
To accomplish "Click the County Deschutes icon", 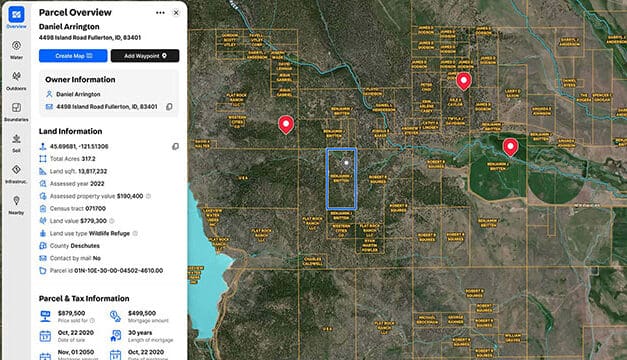I will coord(43,246).
